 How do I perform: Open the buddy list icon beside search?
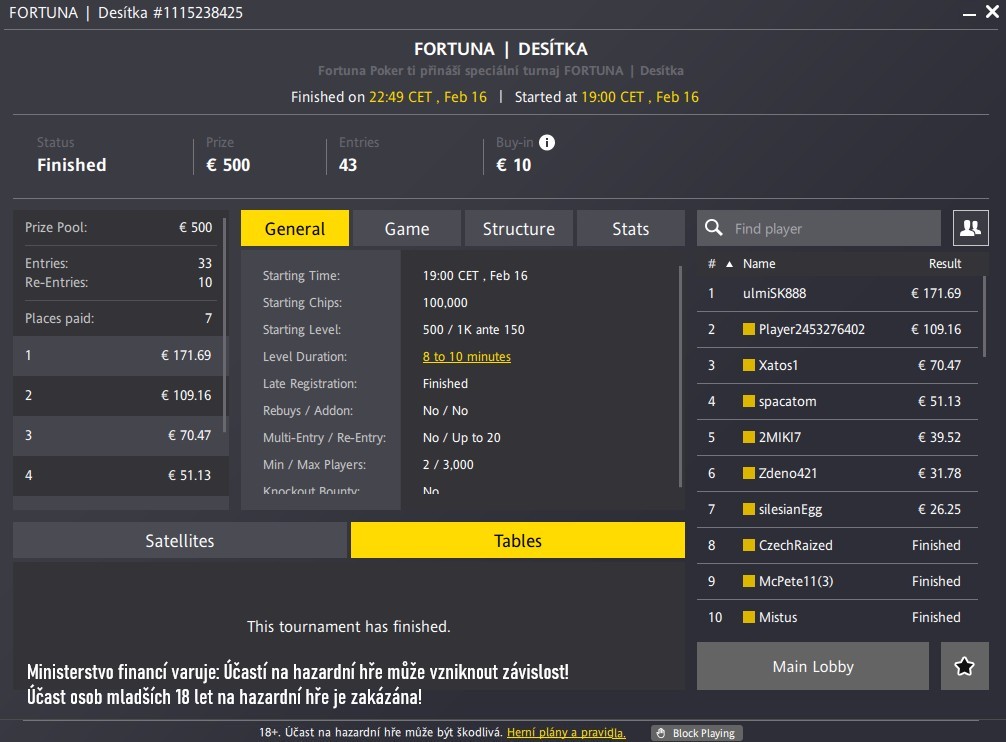point(970,227)
